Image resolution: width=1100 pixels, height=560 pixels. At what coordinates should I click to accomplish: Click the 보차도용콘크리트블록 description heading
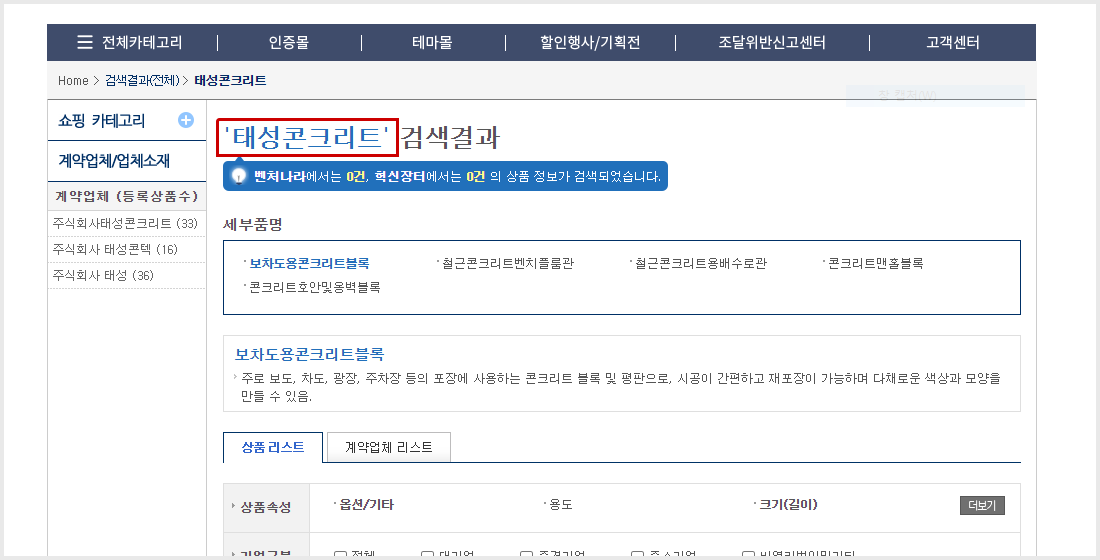pos(309,354)
